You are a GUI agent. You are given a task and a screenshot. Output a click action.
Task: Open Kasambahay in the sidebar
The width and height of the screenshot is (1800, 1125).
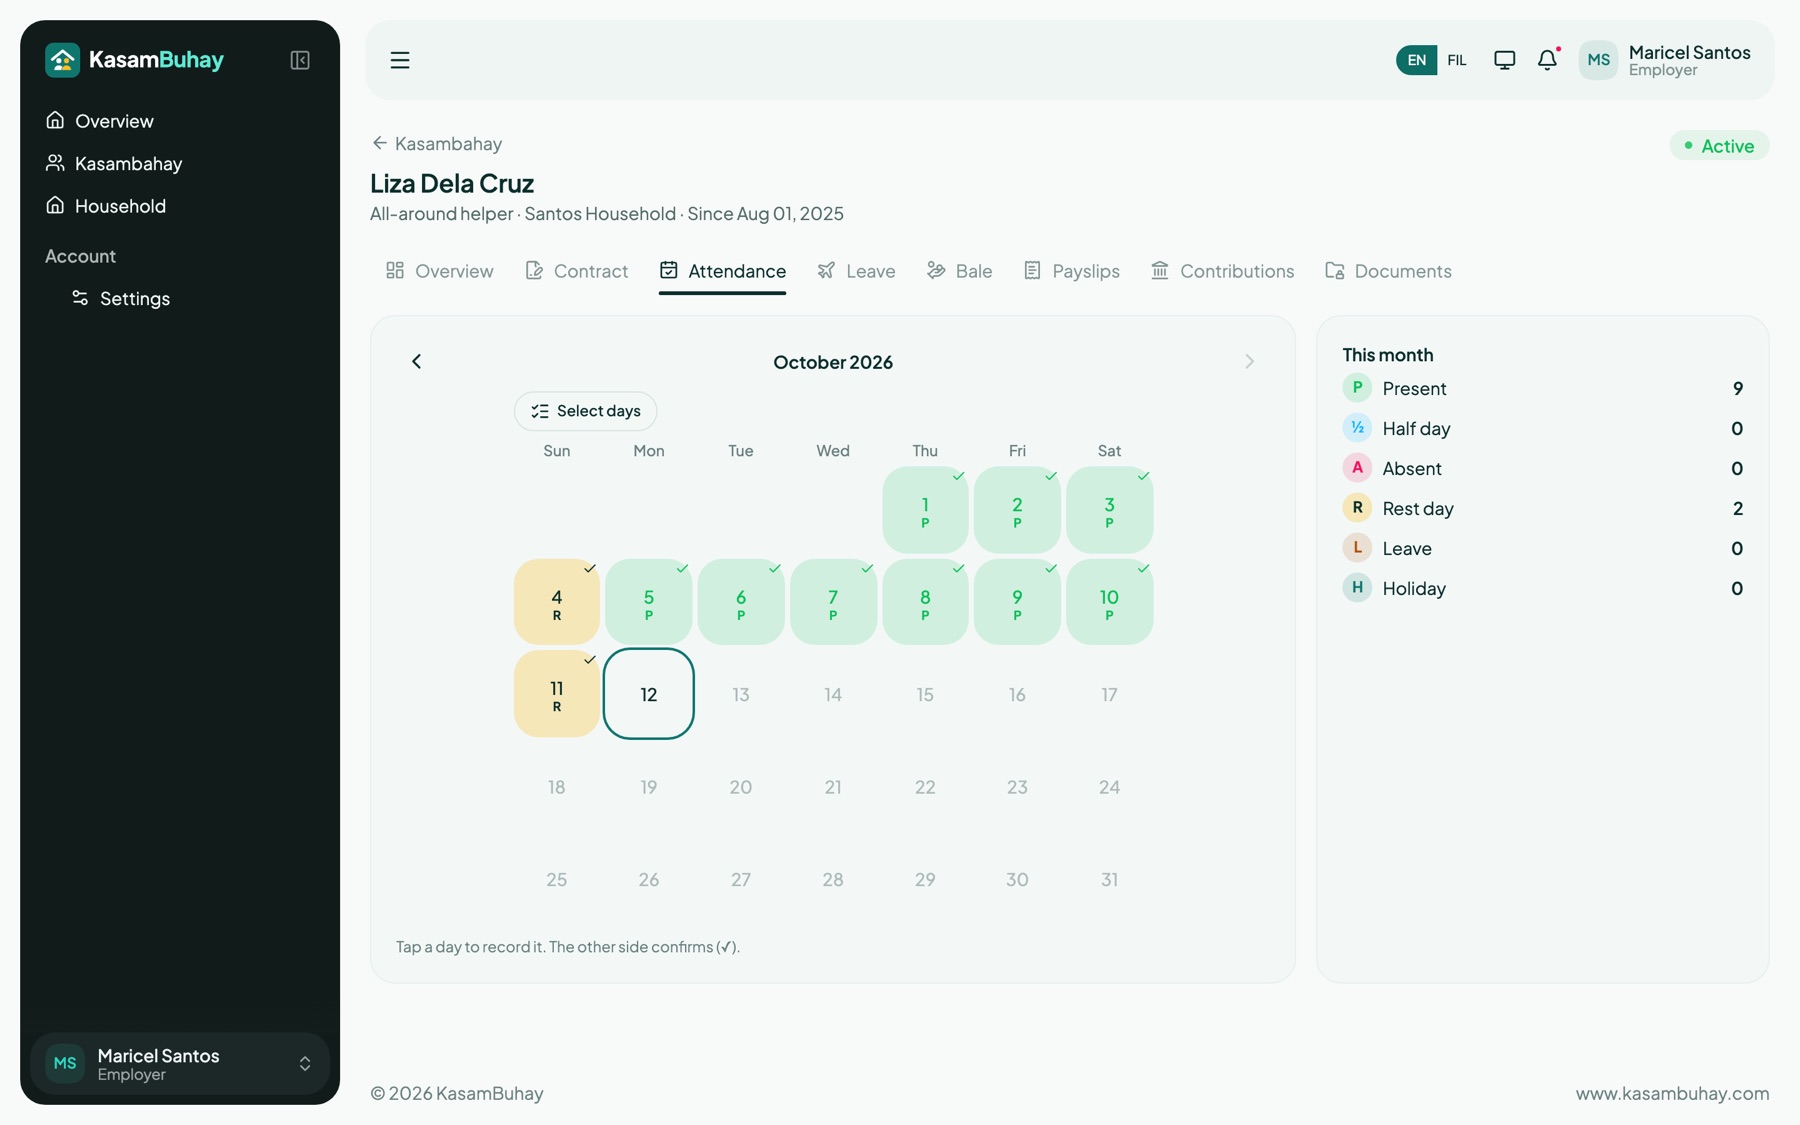click(180, 163)
